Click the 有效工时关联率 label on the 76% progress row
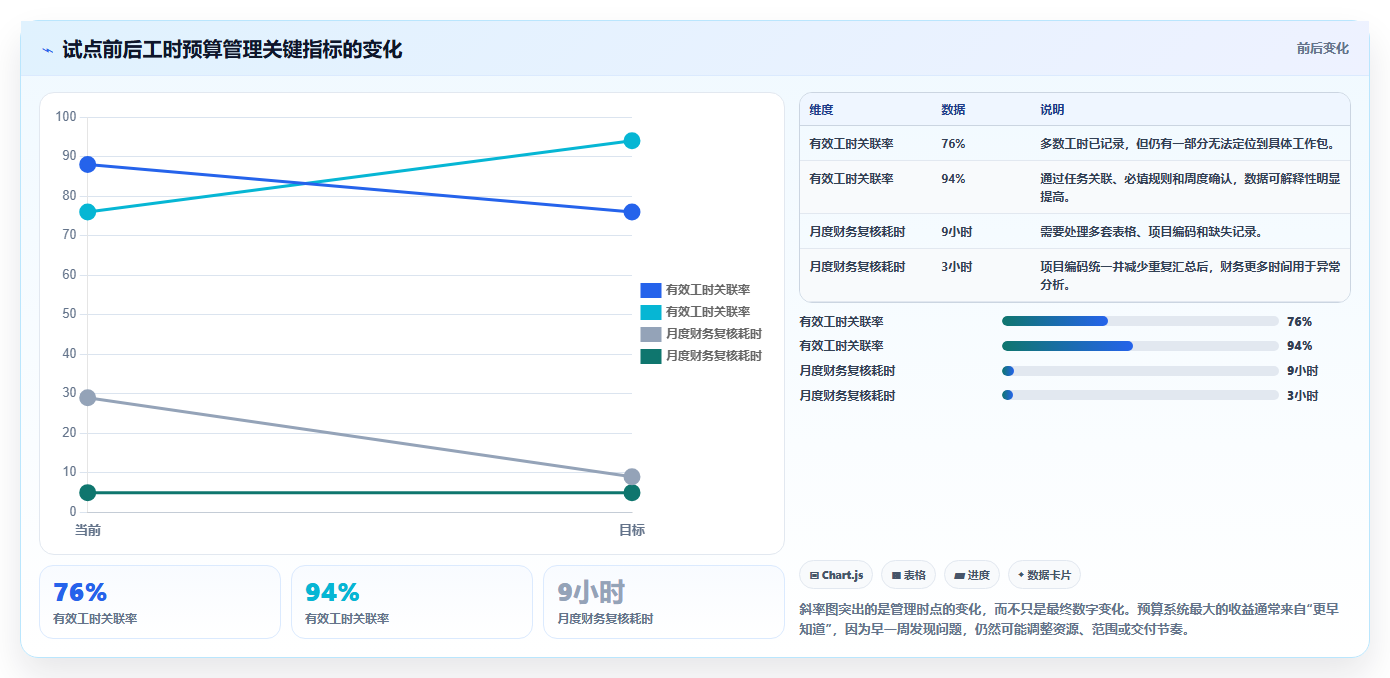This screenshot has width=1390, height=678. pyautogui.click(x=842, y=322)
